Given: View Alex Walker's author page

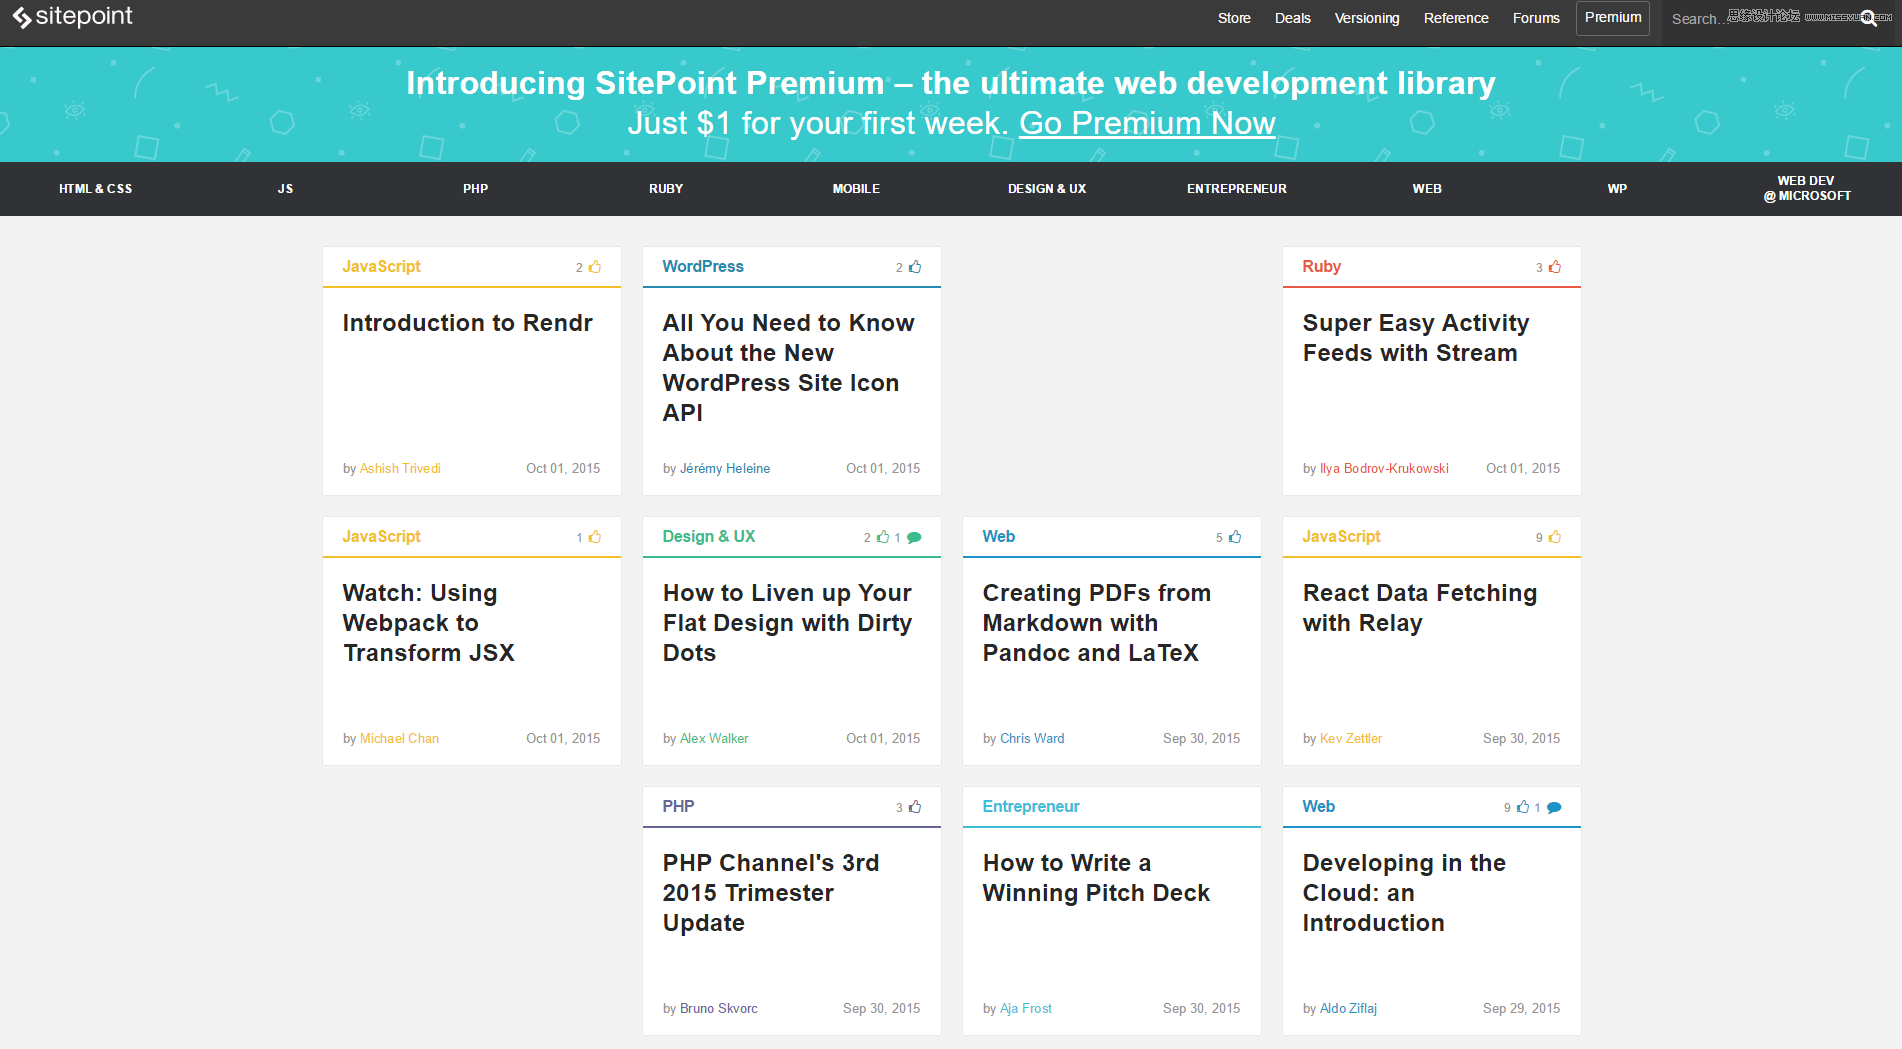Looking at the screenshot, I should 714,739.
